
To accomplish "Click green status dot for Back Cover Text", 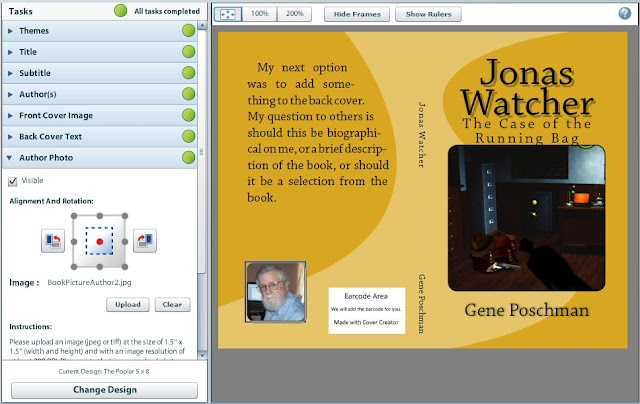I will coord(189,136).
